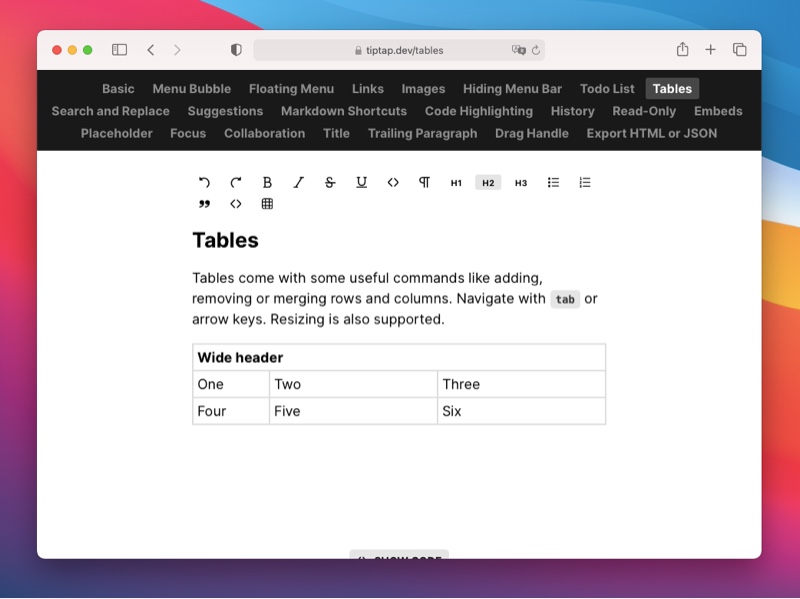Screen dimensions: 800x599
Task: Toggle bold formatting in editor toolbar
Action: [267, 182]
